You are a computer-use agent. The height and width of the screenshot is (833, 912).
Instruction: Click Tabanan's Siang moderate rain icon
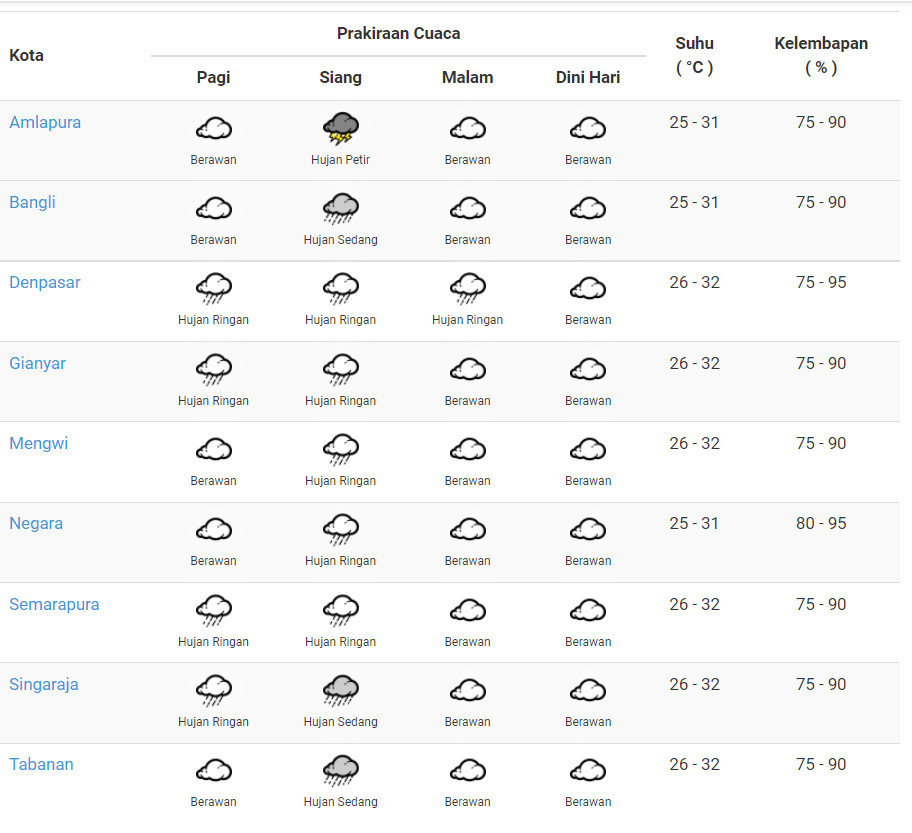(x=340, y=770)
